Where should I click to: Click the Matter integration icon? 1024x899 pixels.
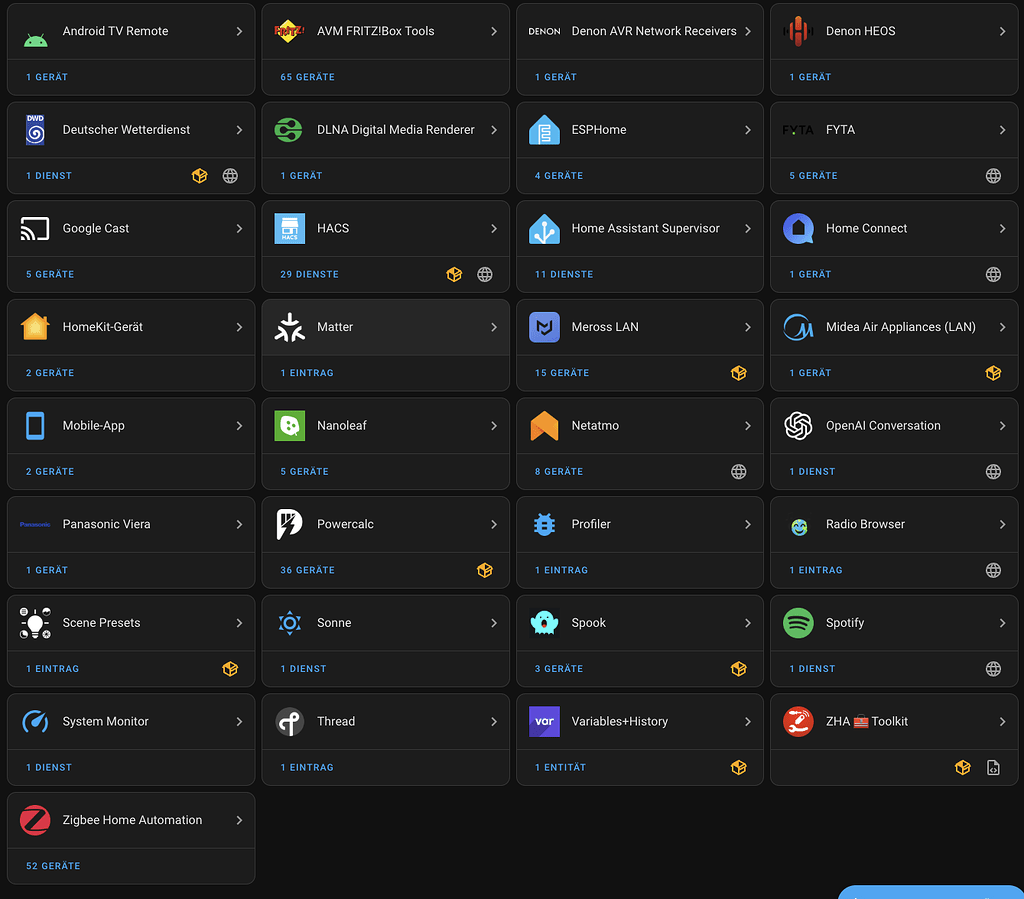pyautogui.click(x=289, y=326)
